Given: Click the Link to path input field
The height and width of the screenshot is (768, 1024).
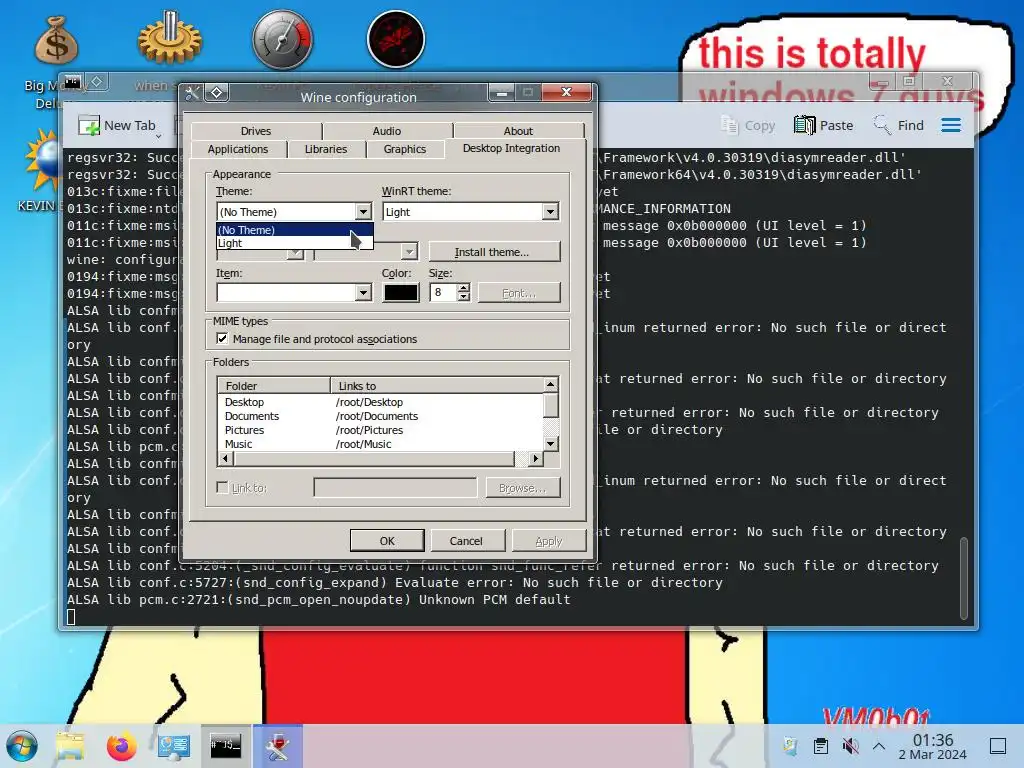Looking at the screenshot, I should point(395,487).
